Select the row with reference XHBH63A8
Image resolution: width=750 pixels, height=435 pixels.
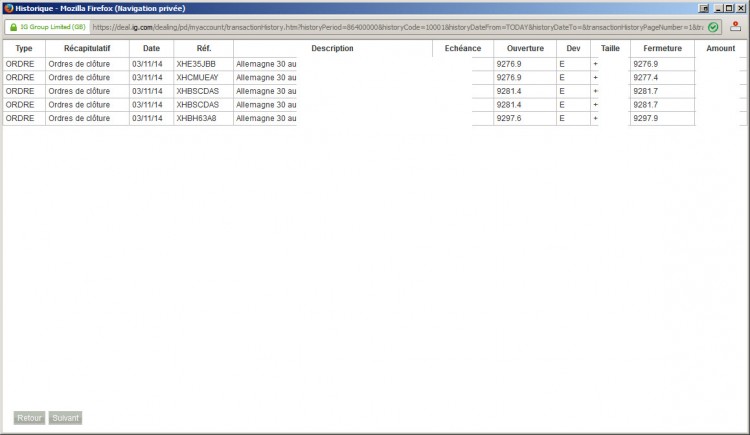pos(375,118)
